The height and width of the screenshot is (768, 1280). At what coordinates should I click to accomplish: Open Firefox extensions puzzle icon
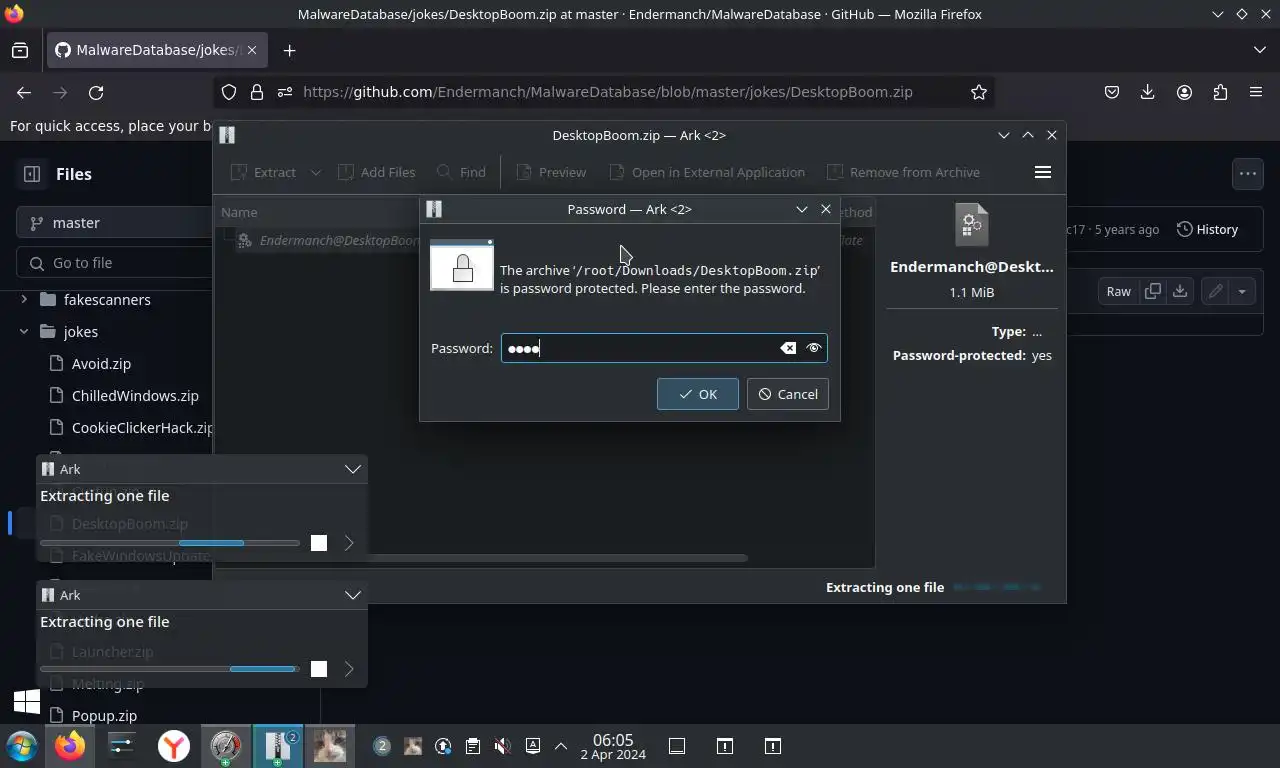[x=1220, y=92]
